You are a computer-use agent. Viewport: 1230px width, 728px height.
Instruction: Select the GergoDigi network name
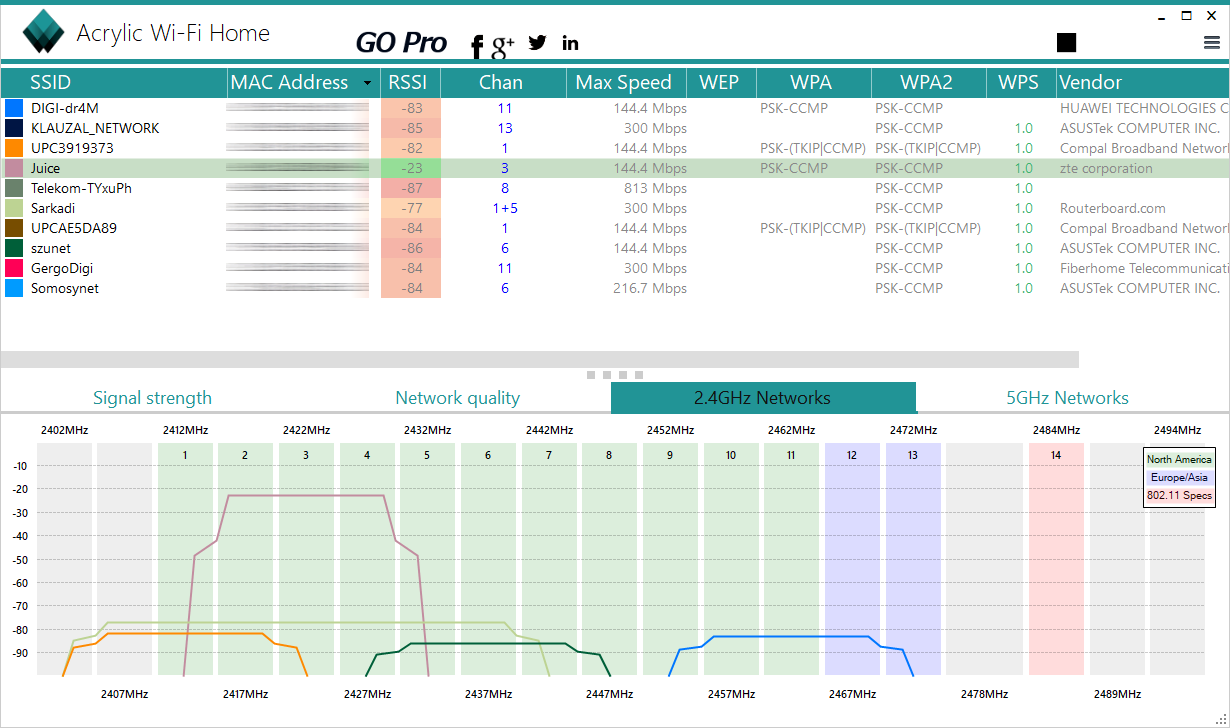[62, 268]
